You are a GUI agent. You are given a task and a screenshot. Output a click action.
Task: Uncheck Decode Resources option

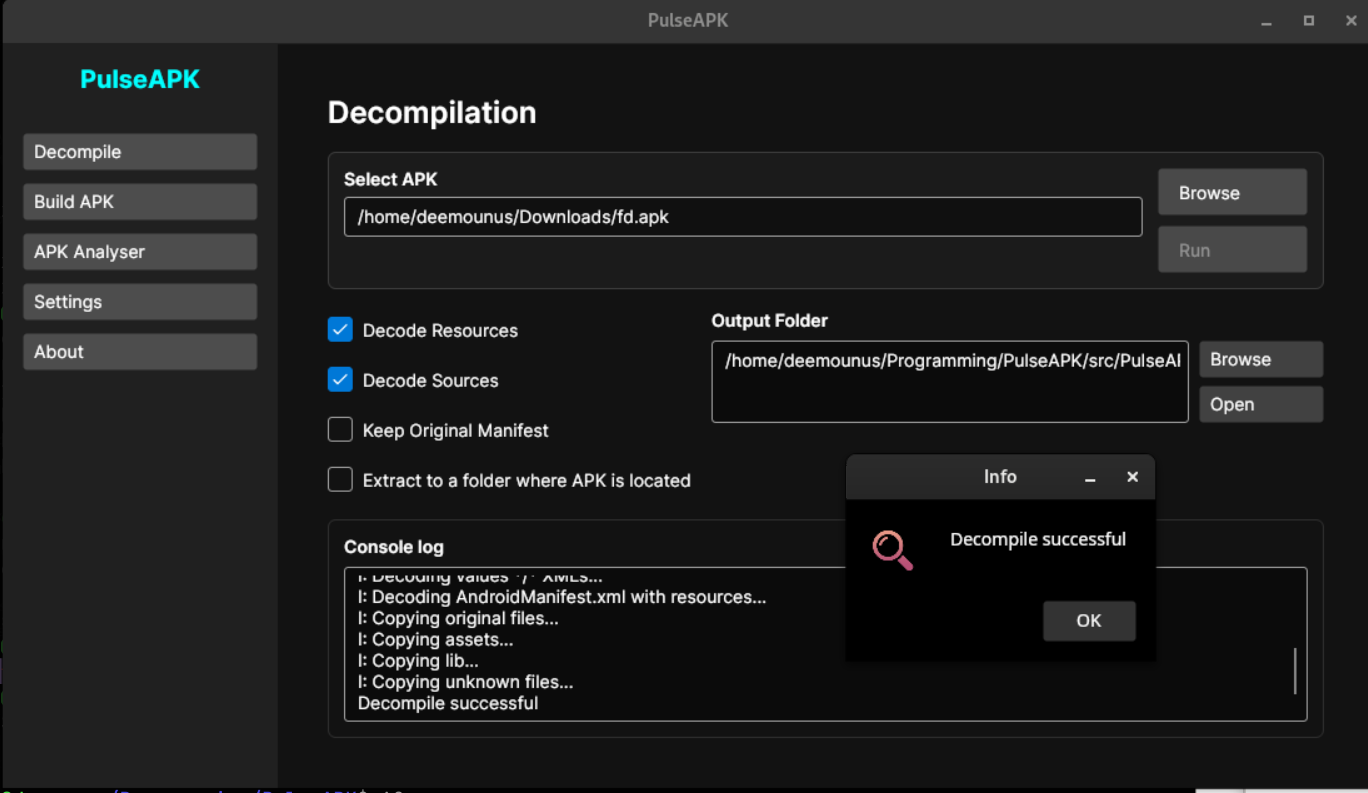340,330
